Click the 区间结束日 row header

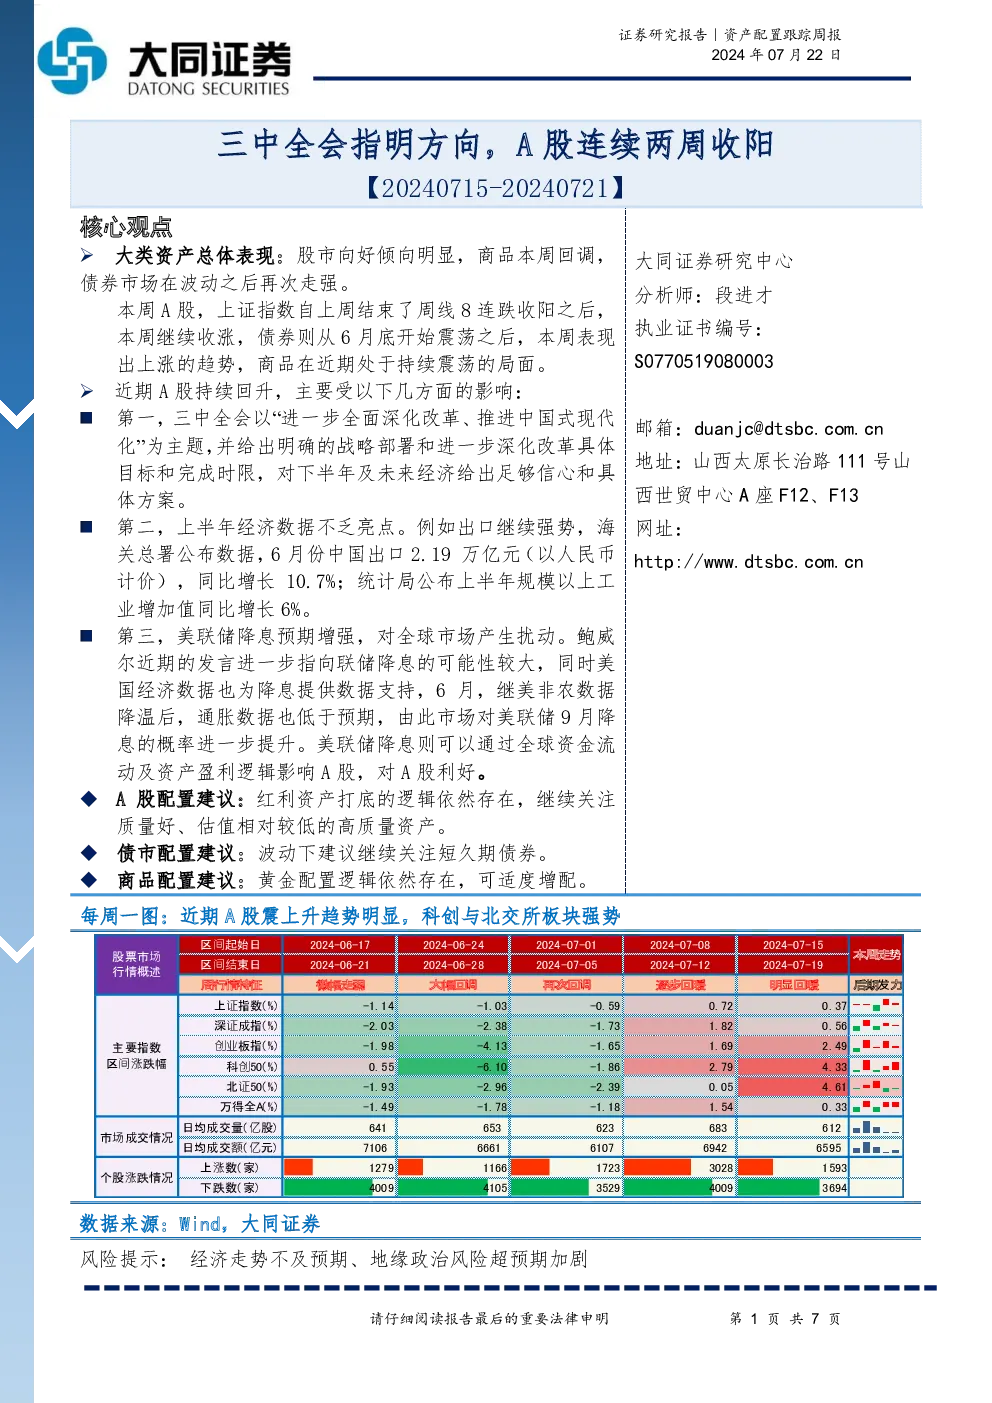(x=229, y=965)
